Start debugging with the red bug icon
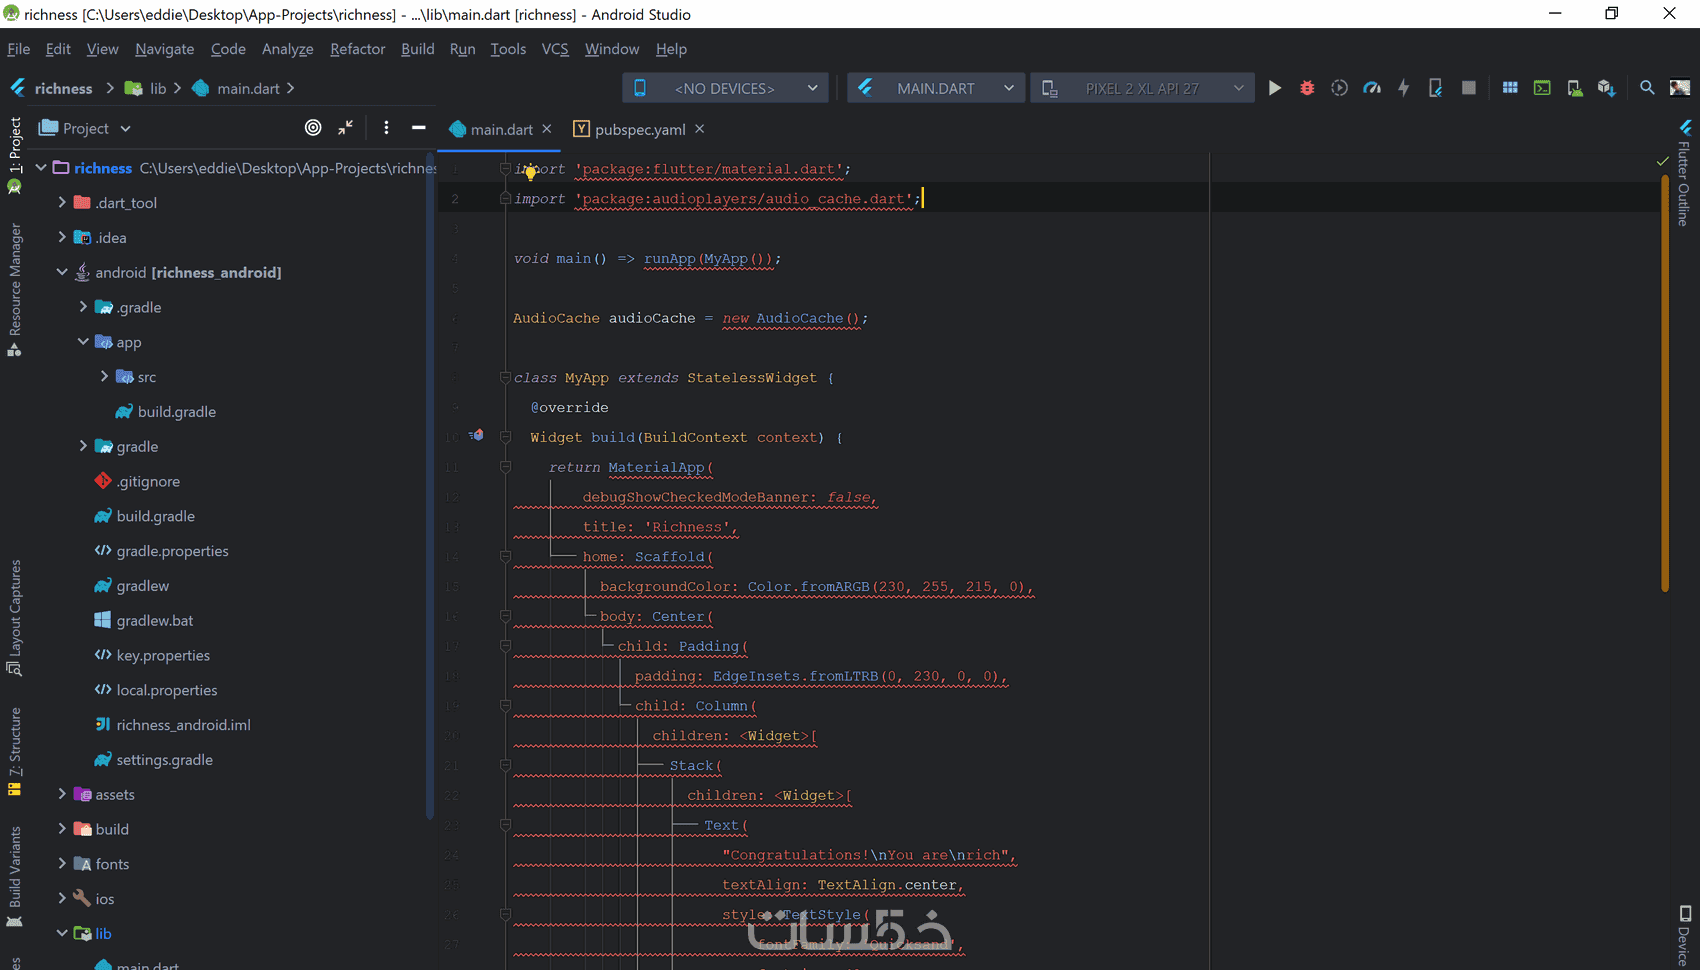The width and height of the screenshot is (1700, 970). pyautogui.click(x=1307, y=88)
